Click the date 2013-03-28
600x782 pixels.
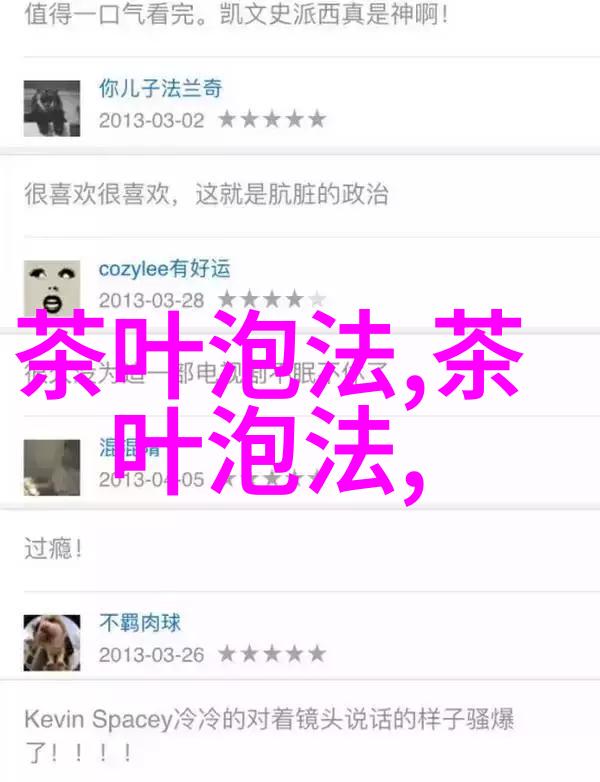pos(152,301)
